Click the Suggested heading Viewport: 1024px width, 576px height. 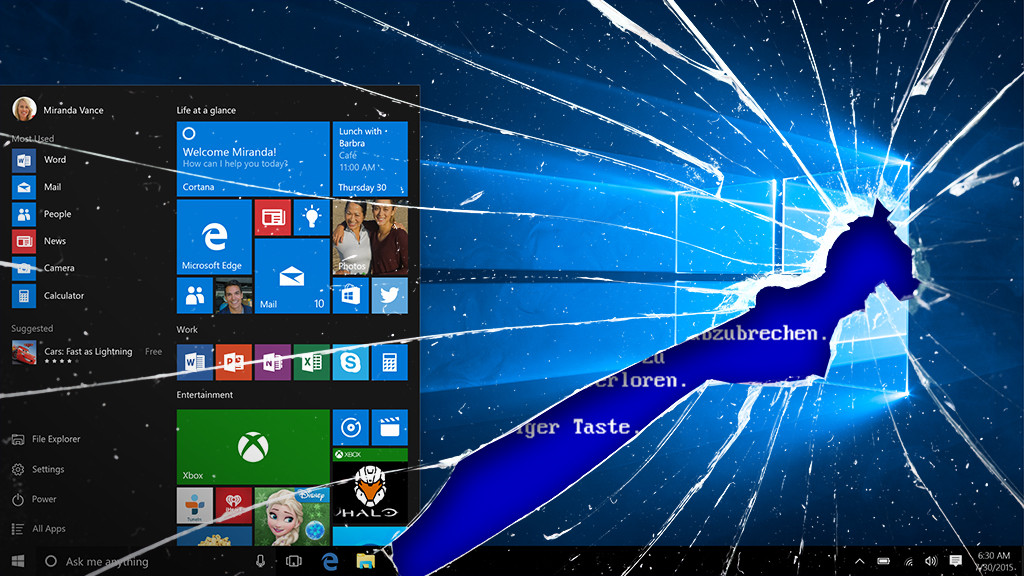[32, 328]
